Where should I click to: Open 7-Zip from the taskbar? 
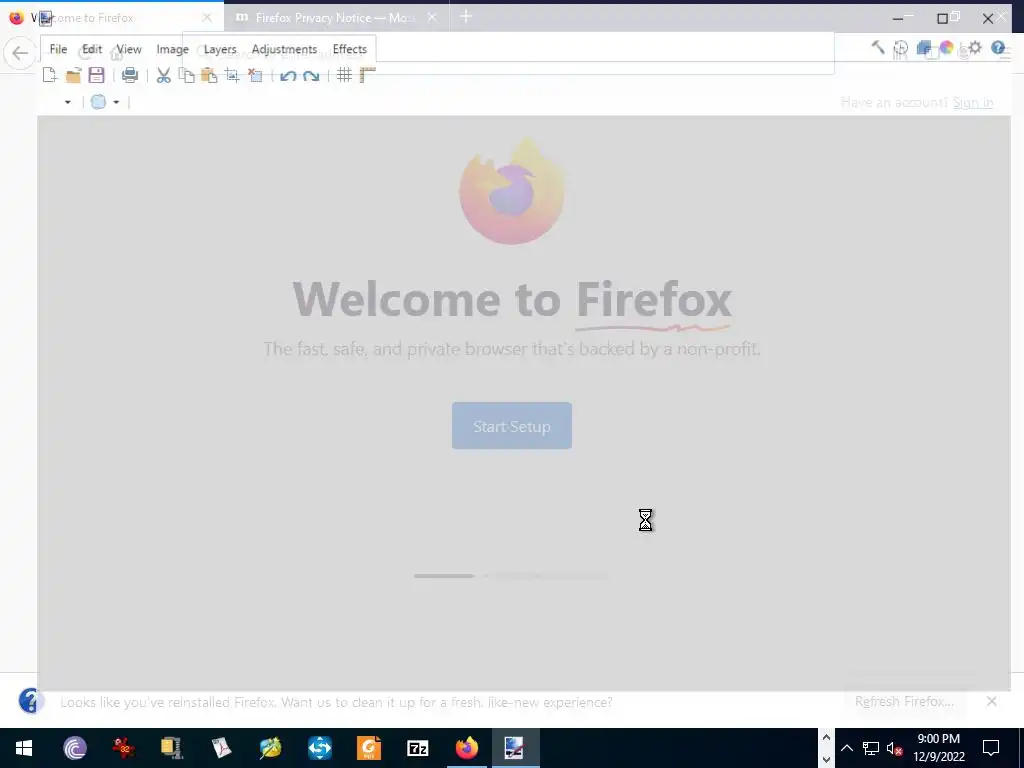(417, 748)
